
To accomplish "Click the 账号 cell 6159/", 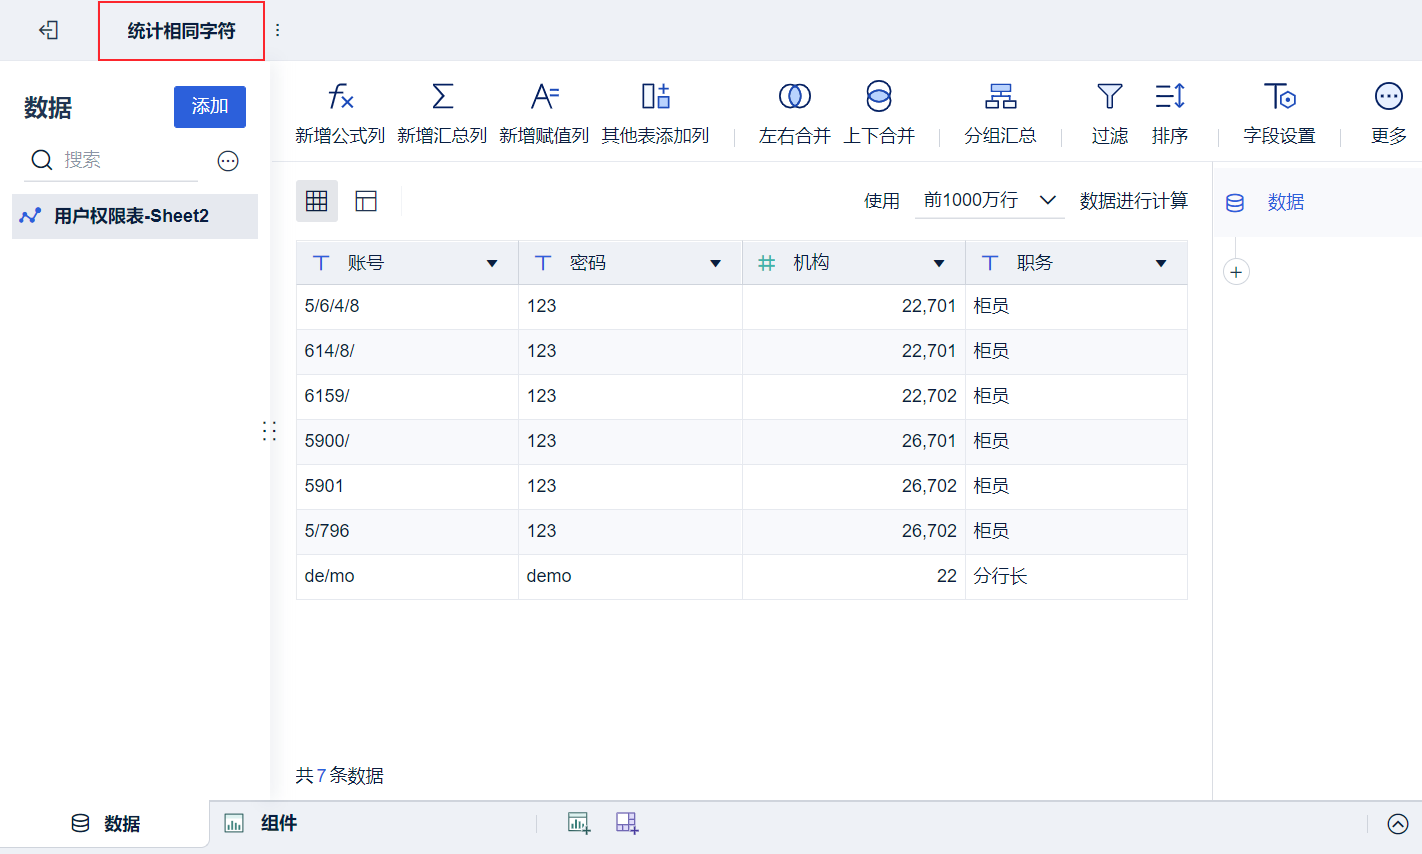I will [x=407, y=396].
